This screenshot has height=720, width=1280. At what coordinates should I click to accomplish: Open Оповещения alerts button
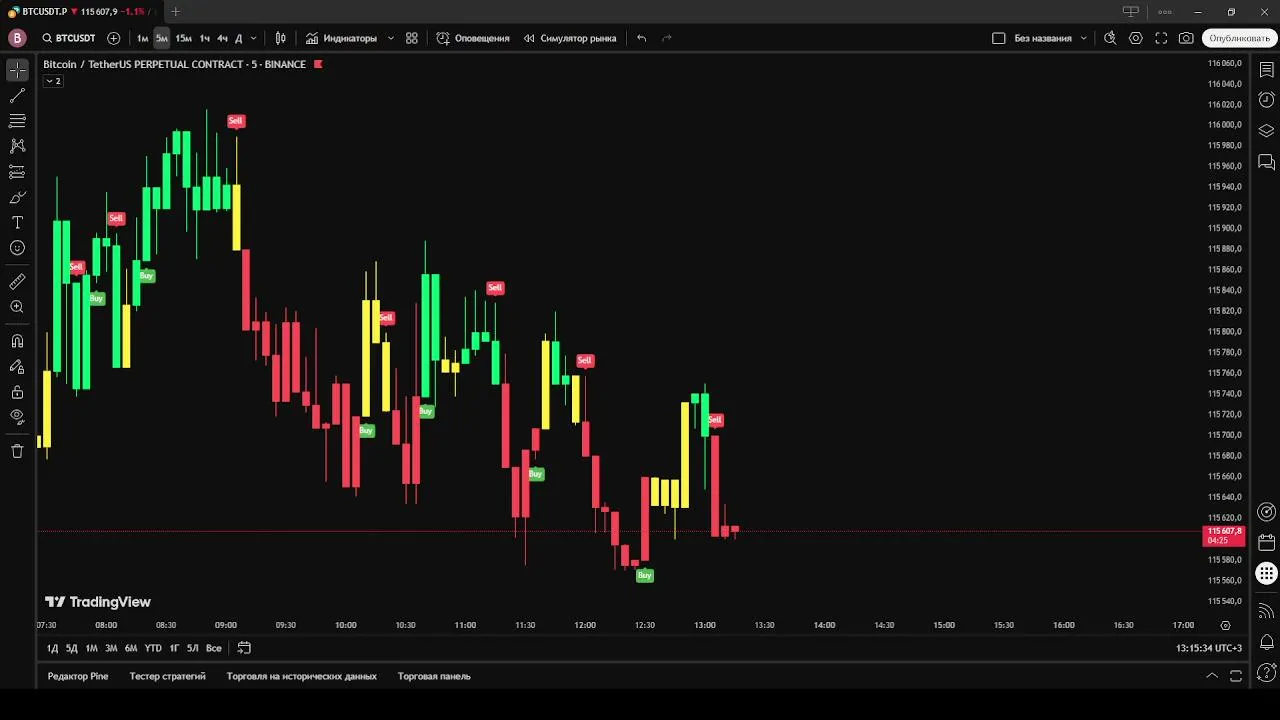(473, 38)
